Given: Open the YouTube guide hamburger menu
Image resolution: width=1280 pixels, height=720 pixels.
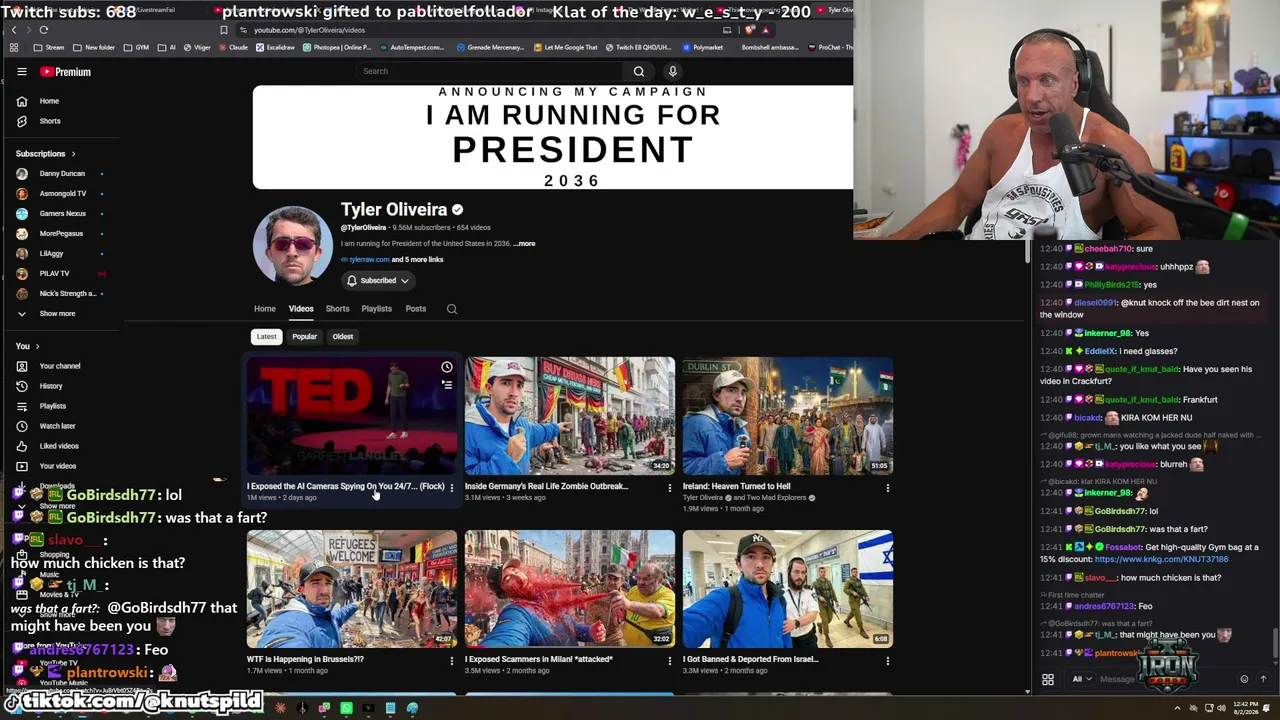Looking at the screenshot, I should [21, 72].
